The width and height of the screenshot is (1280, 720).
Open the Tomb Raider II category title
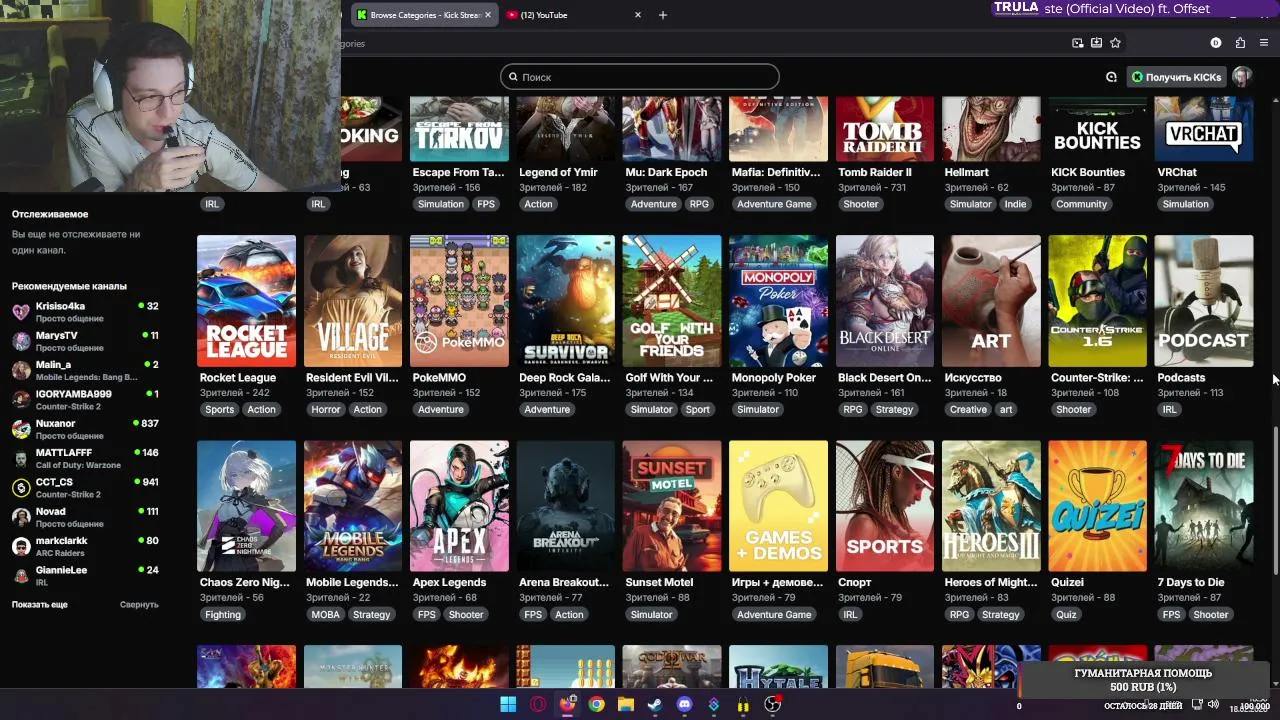click(875, 172)
